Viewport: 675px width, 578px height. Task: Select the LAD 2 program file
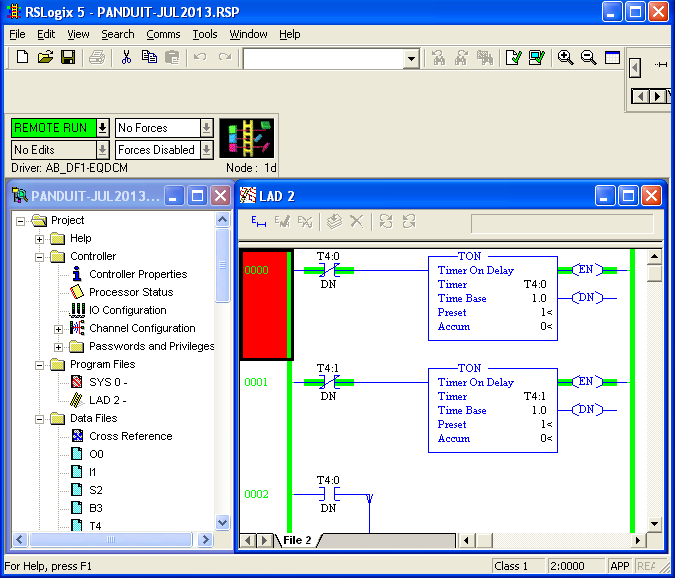[107, 400]
